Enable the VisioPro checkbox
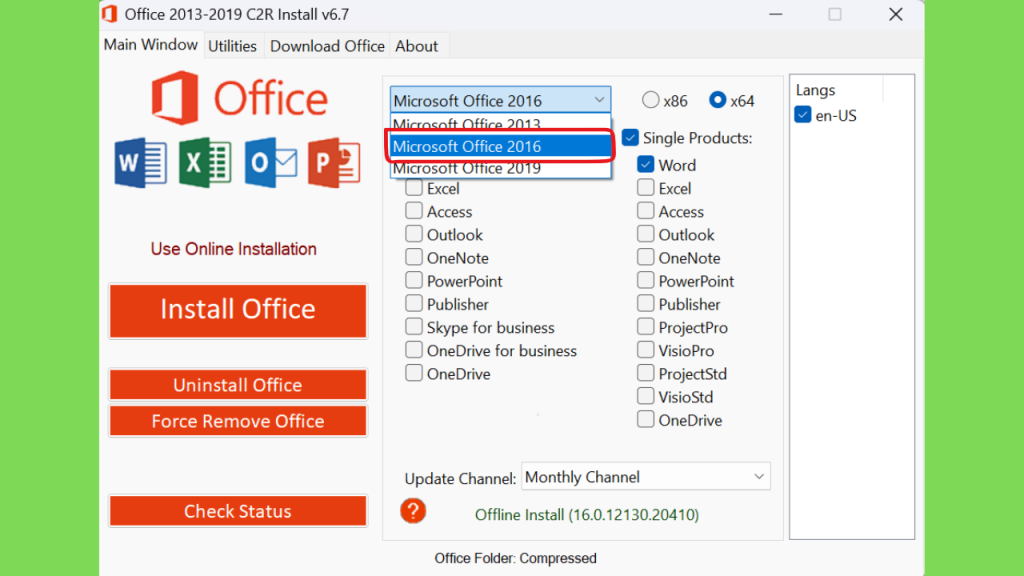Image resolution: width=1024 pixels, height=576 pixels. pos(645,350)
